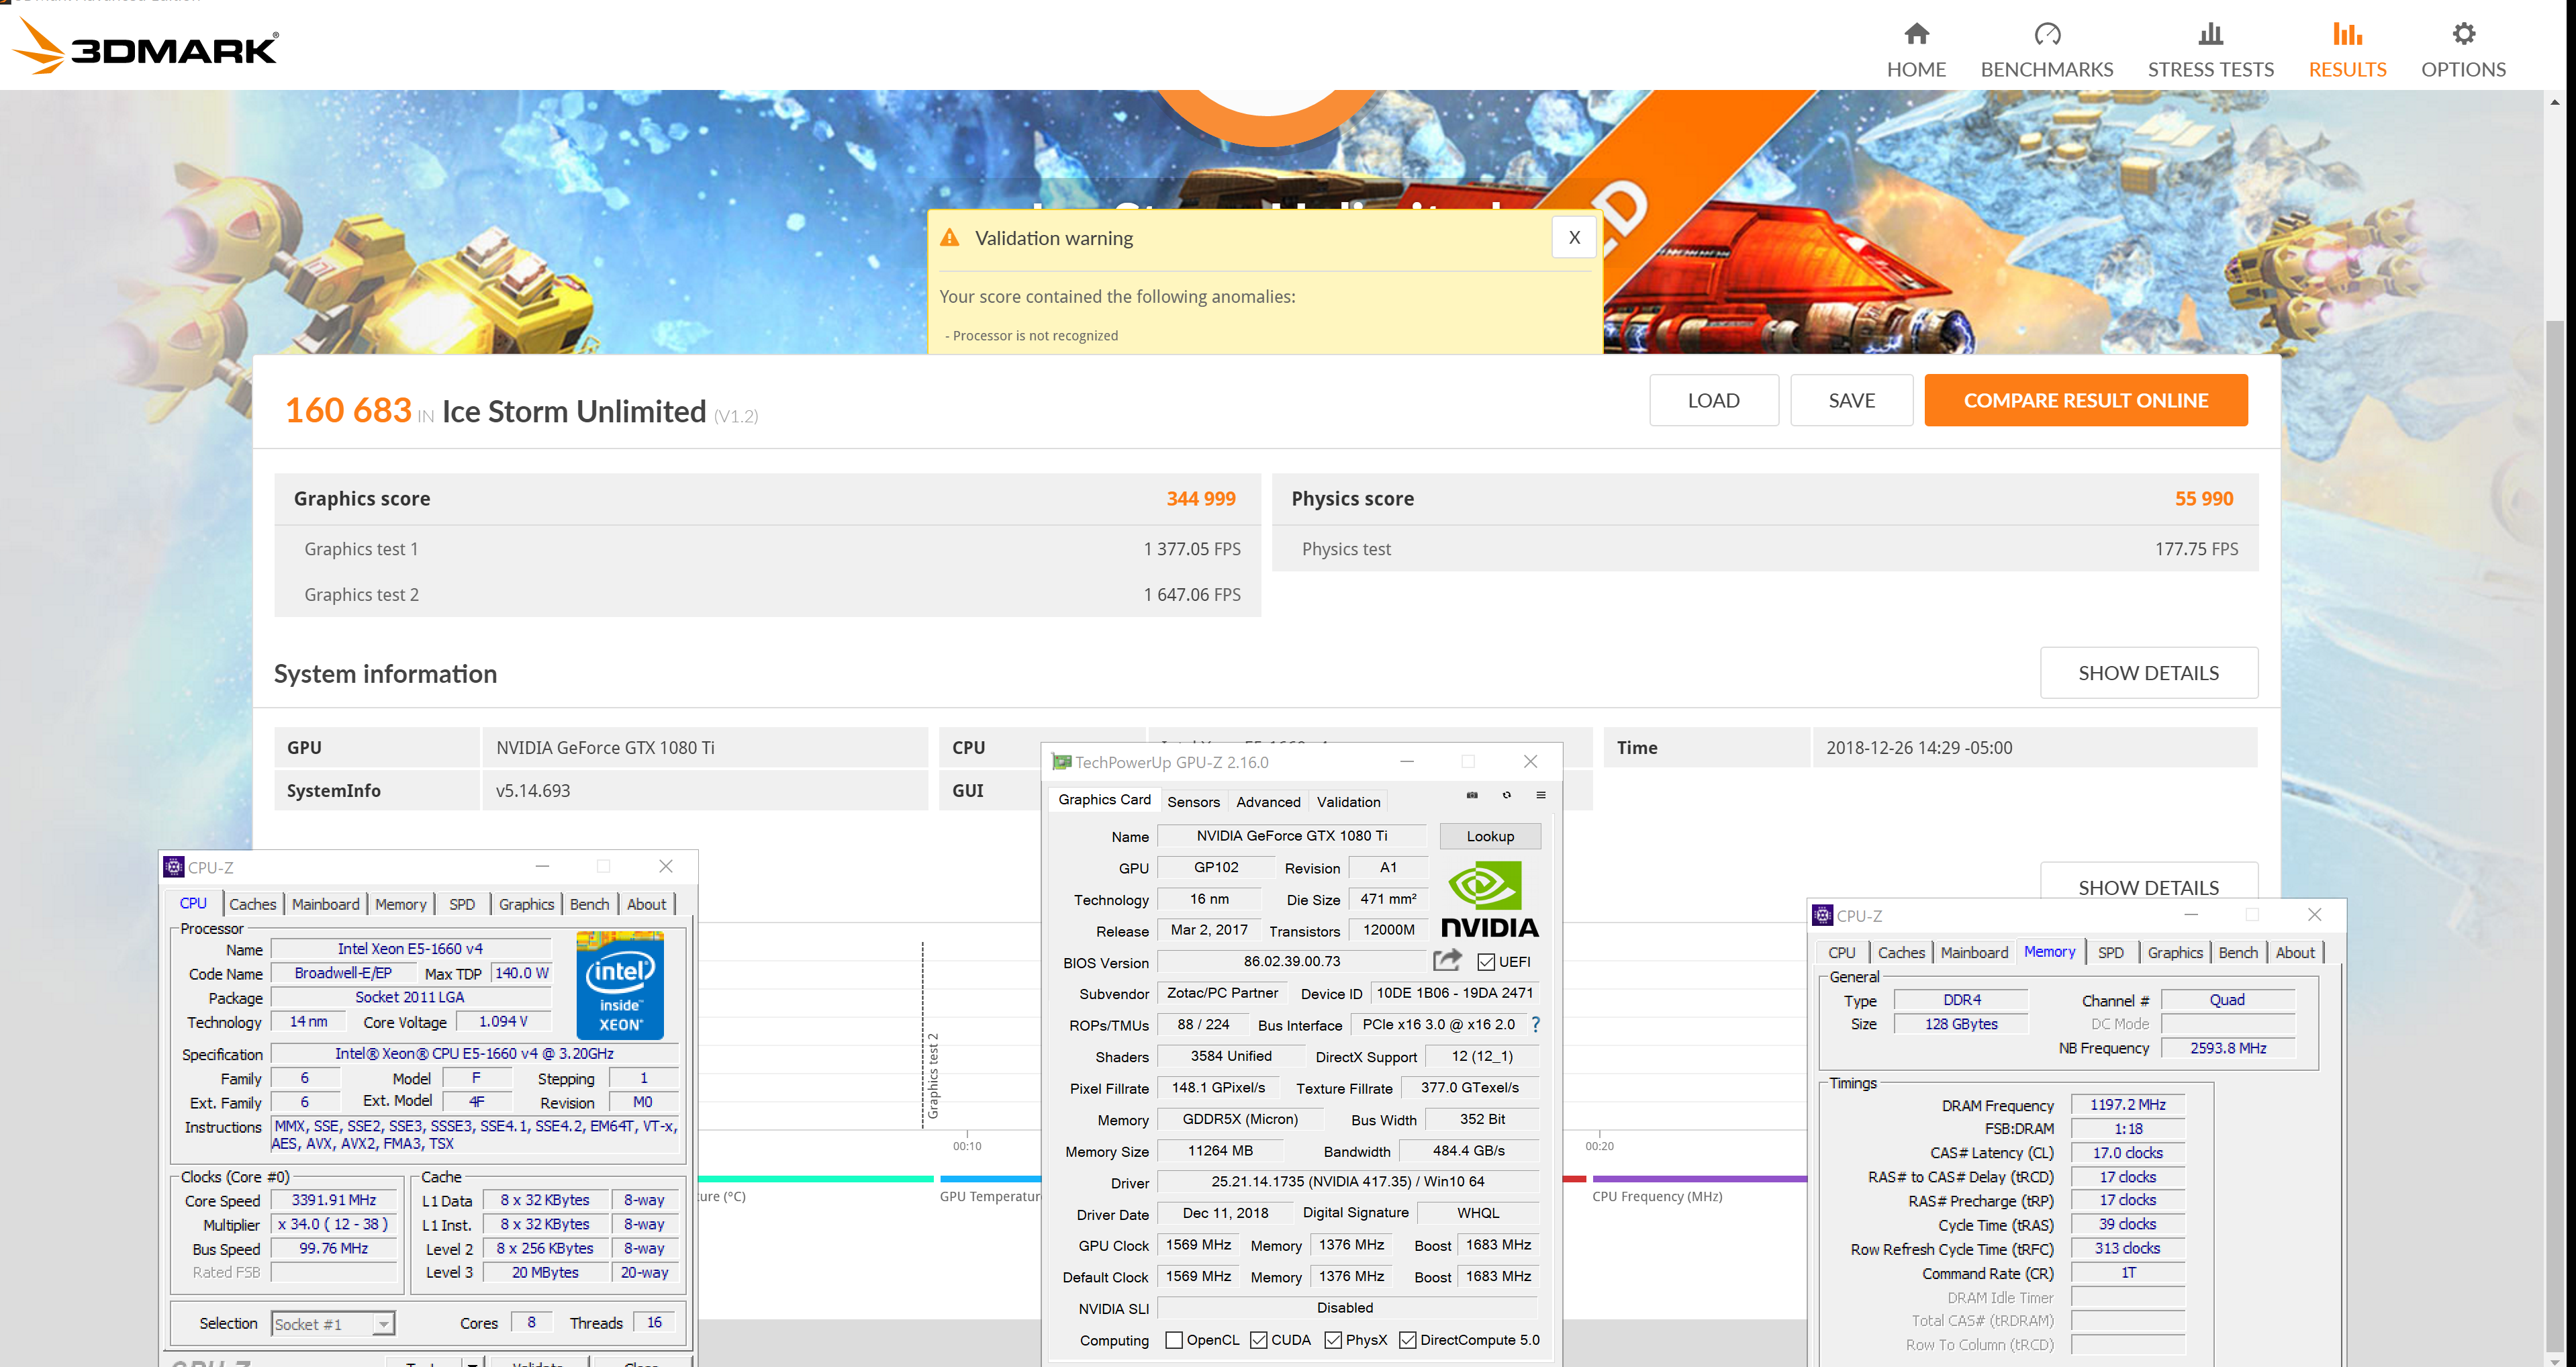Click the purple CPU Frequency graph line
The width and height of the screenshot is (2576, 1367).
pos(1700,1179)
